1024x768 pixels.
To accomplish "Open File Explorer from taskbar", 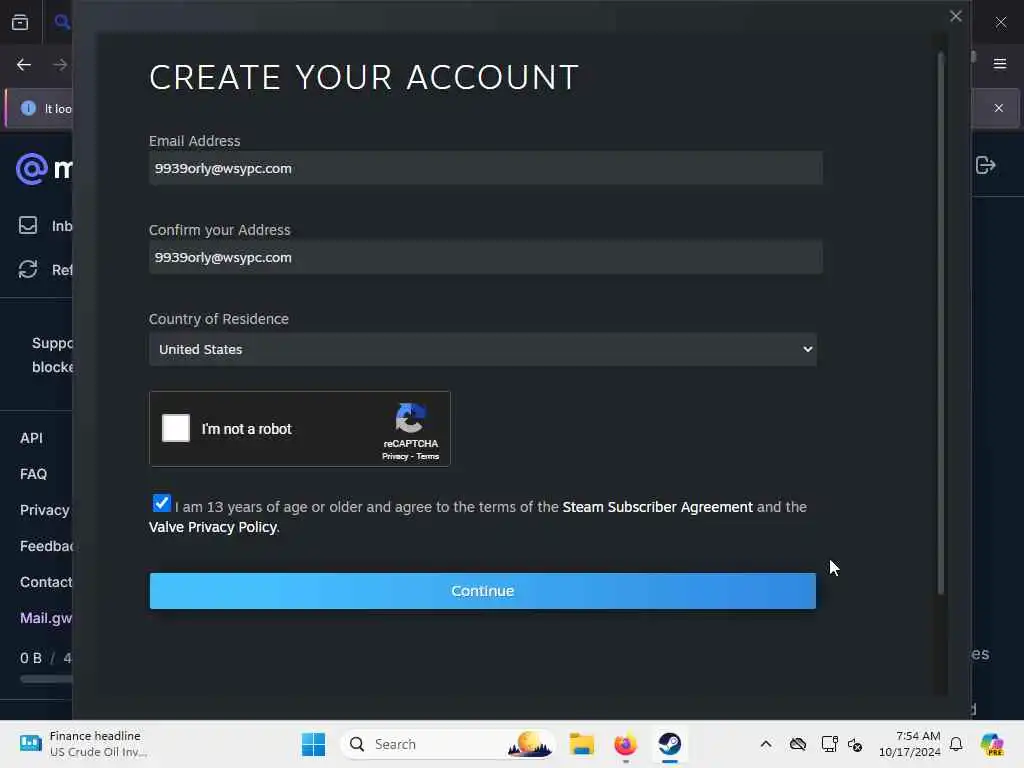I will click(x=581, y=744).
